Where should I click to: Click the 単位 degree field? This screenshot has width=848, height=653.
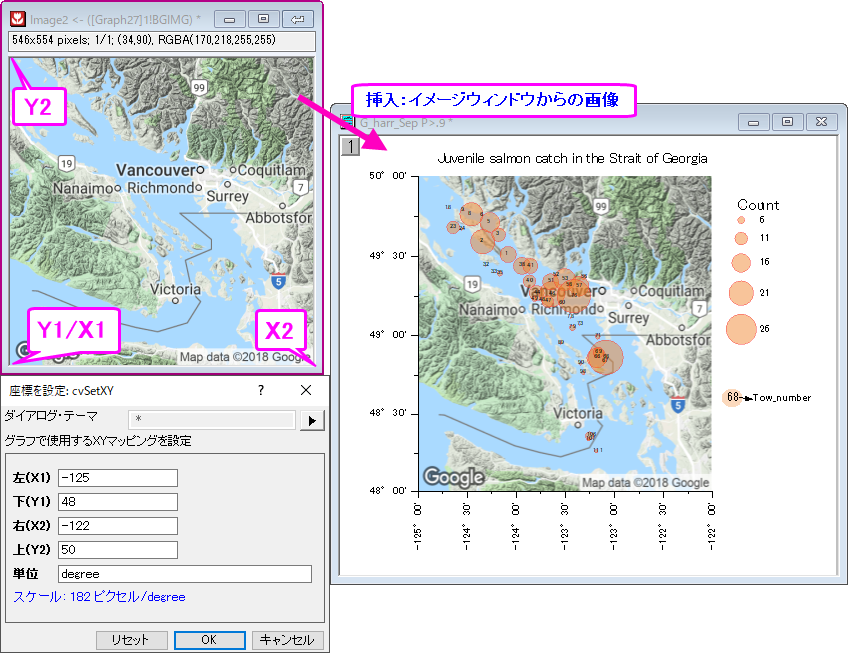[x=185, y=574]
